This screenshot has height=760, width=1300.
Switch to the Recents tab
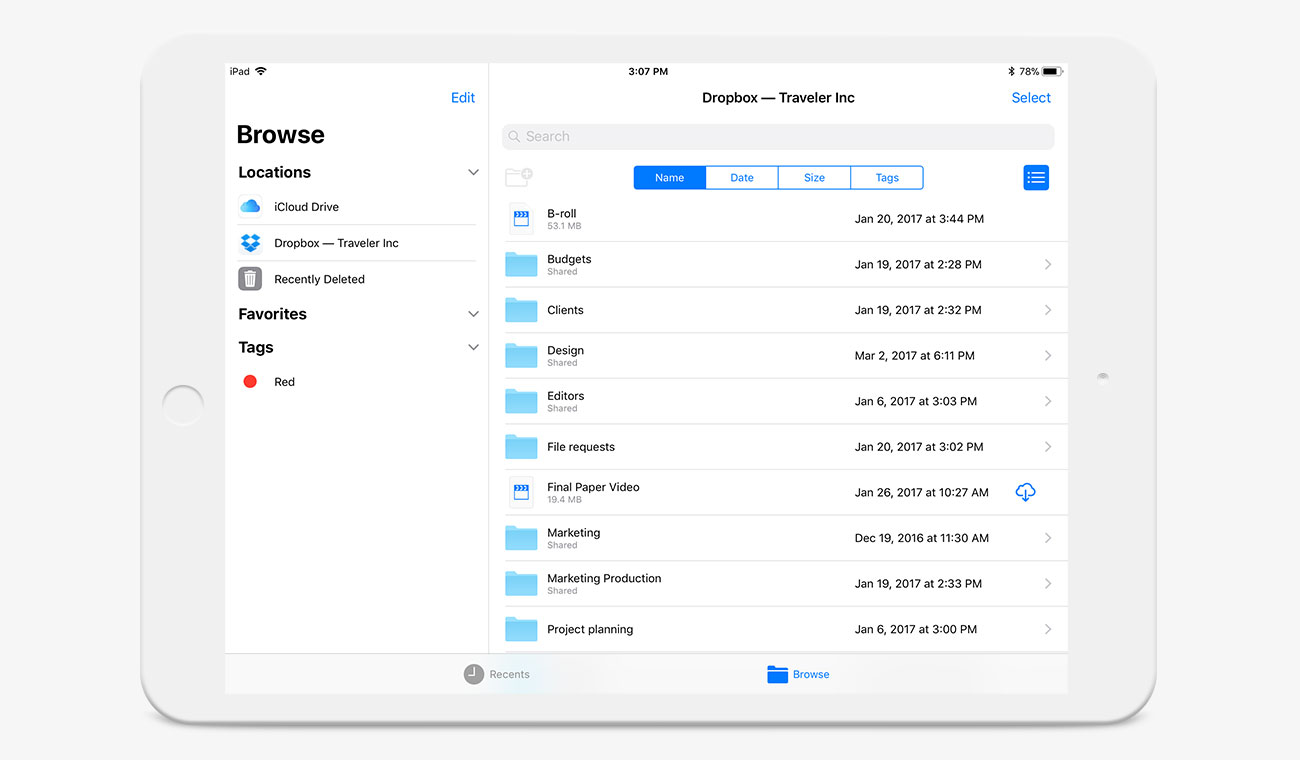497,675
